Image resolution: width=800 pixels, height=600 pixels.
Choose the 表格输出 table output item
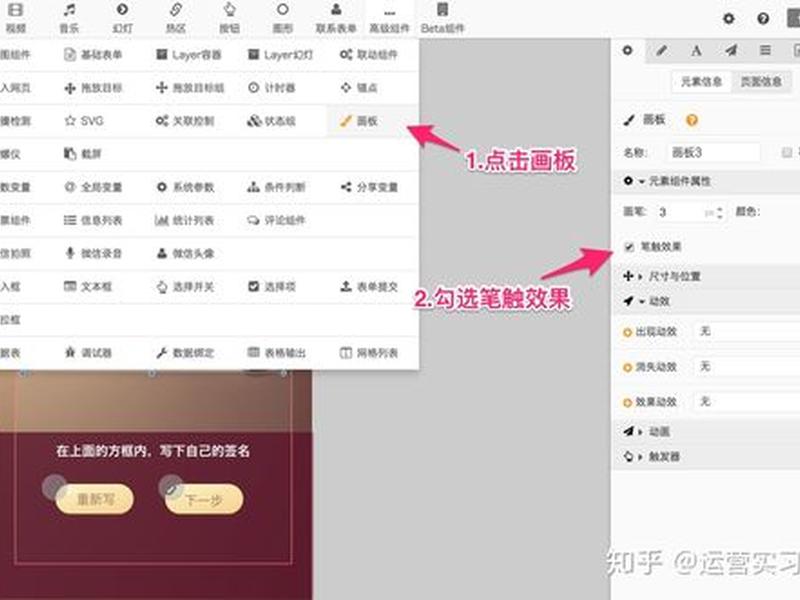[276, 353]
